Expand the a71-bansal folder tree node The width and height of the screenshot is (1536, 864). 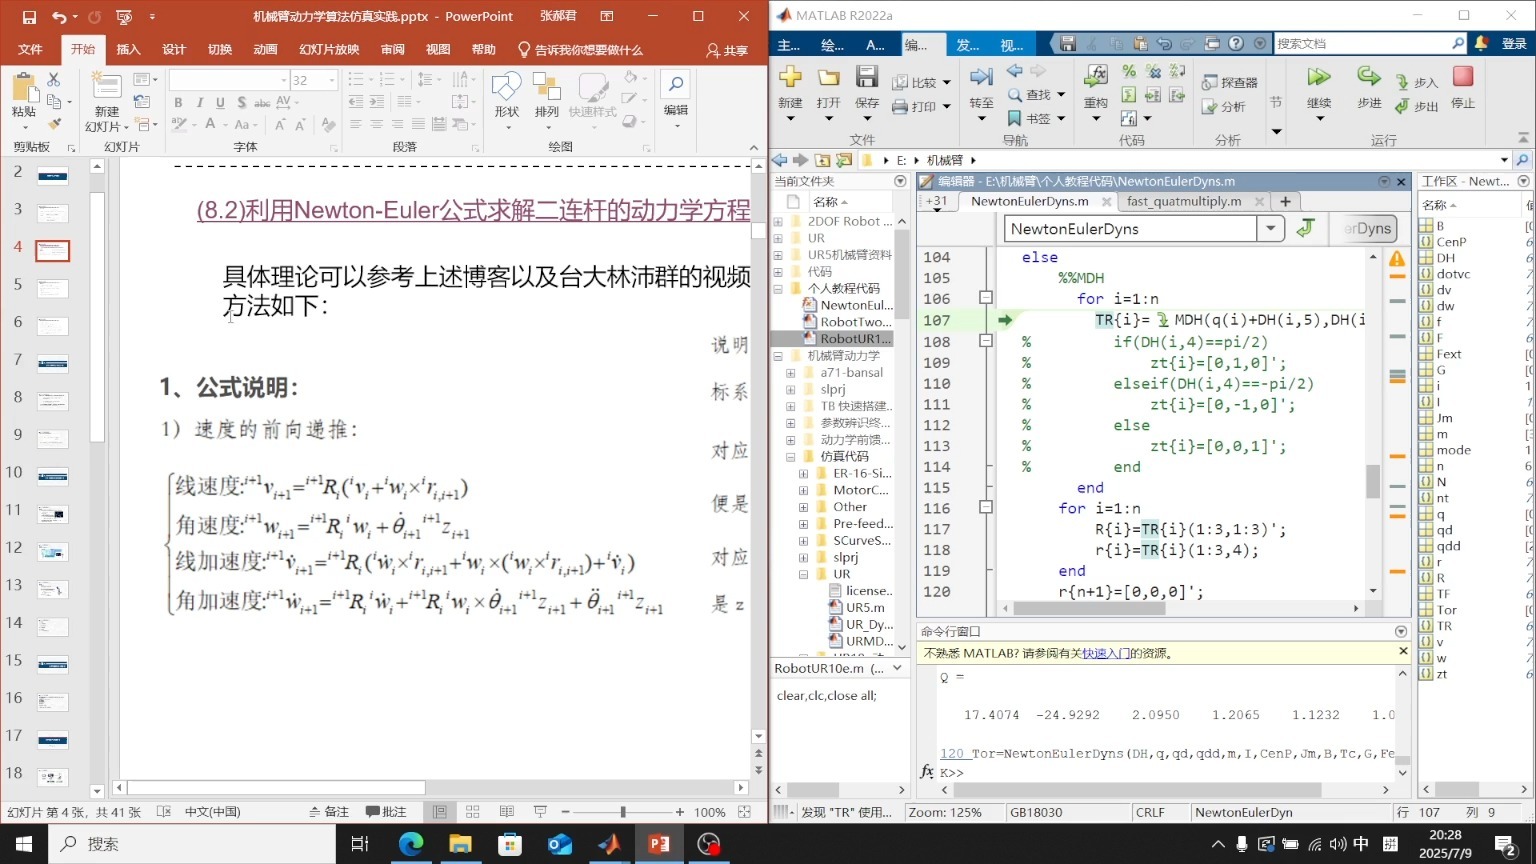pyautogui.click(x=791, y=373)
